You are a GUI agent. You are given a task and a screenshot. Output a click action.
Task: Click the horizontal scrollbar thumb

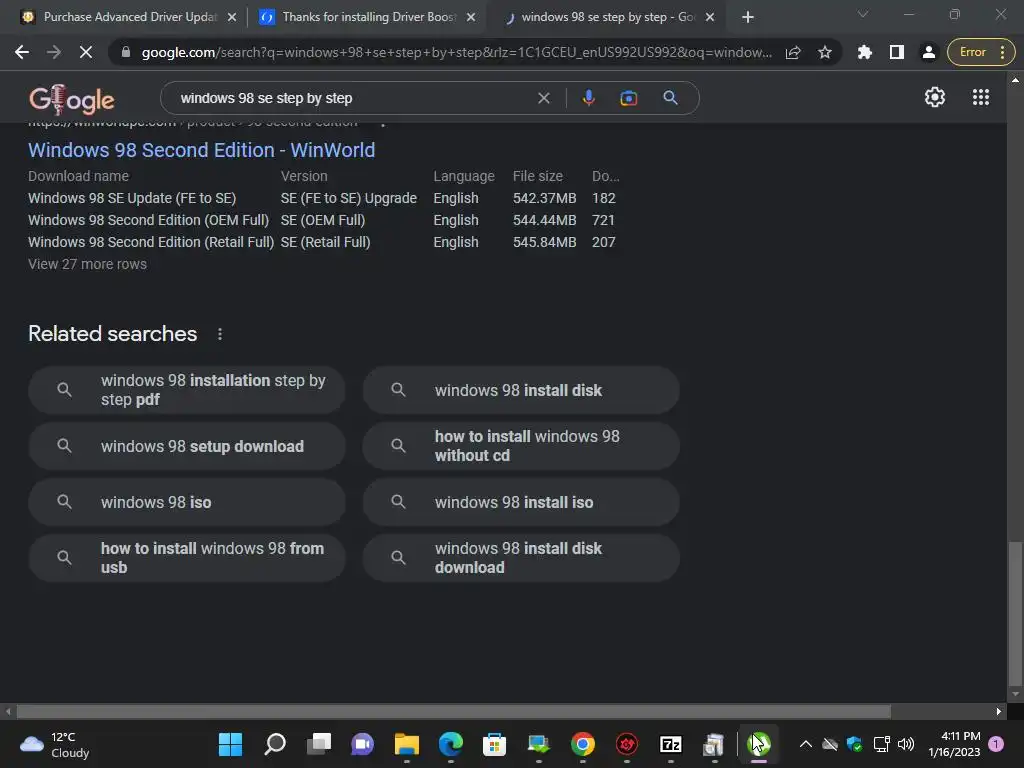pos(453,711)
